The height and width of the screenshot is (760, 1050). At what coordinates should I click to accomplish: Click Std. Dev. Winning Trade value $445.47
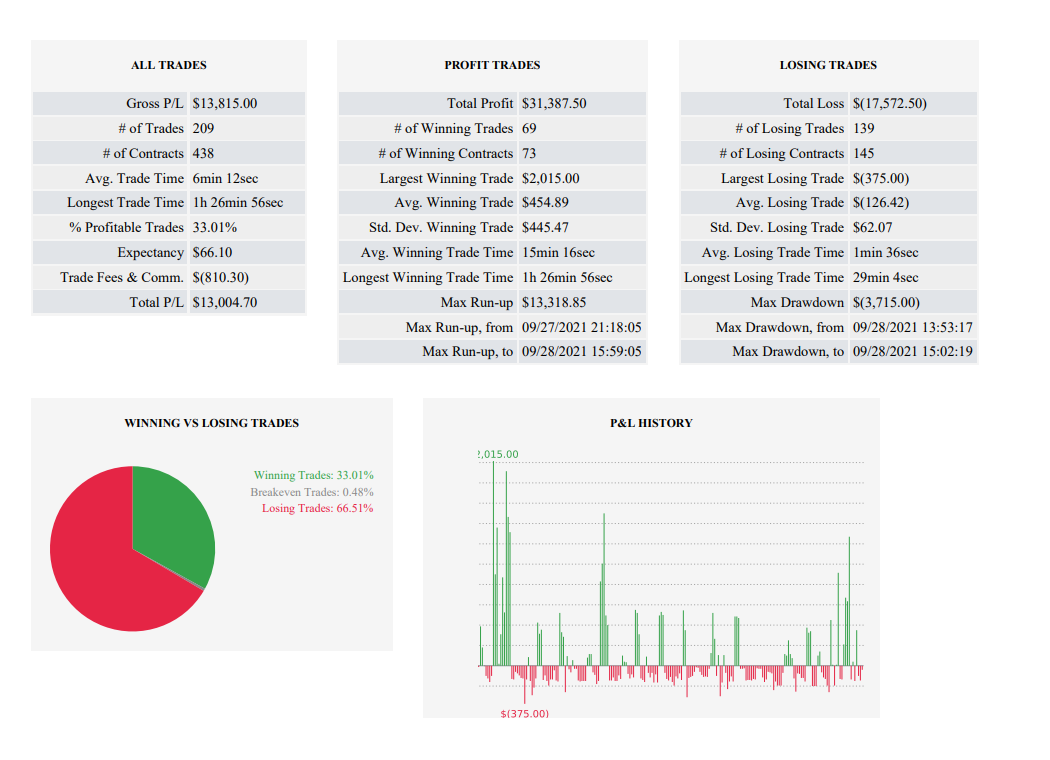(x=545, y=227)
